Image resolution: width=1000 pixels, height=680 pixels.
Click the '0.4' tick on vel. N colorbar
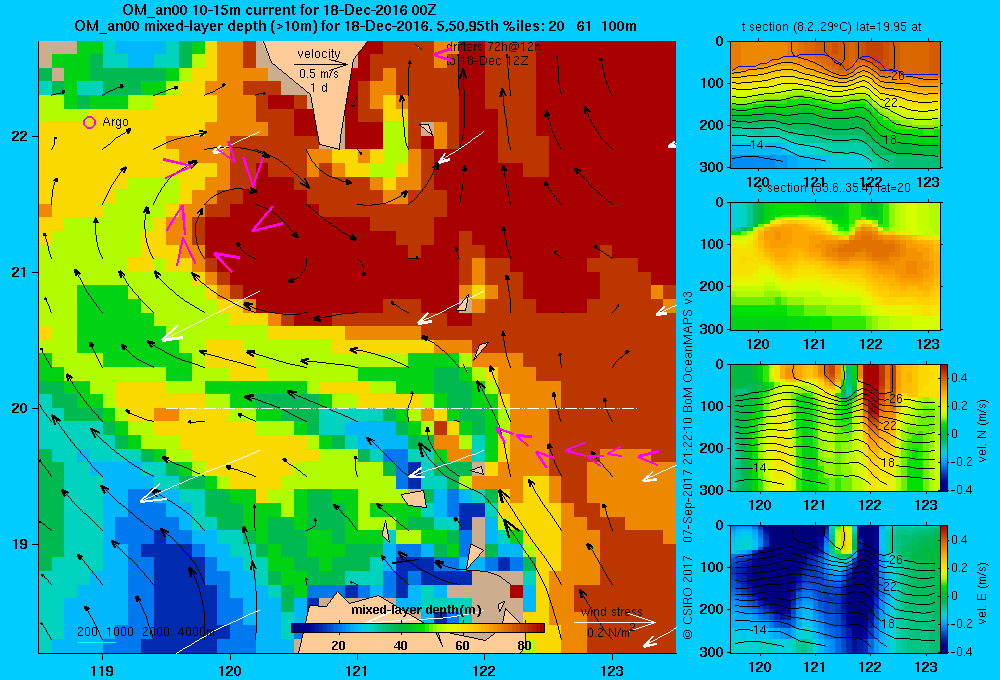(959, 378)
